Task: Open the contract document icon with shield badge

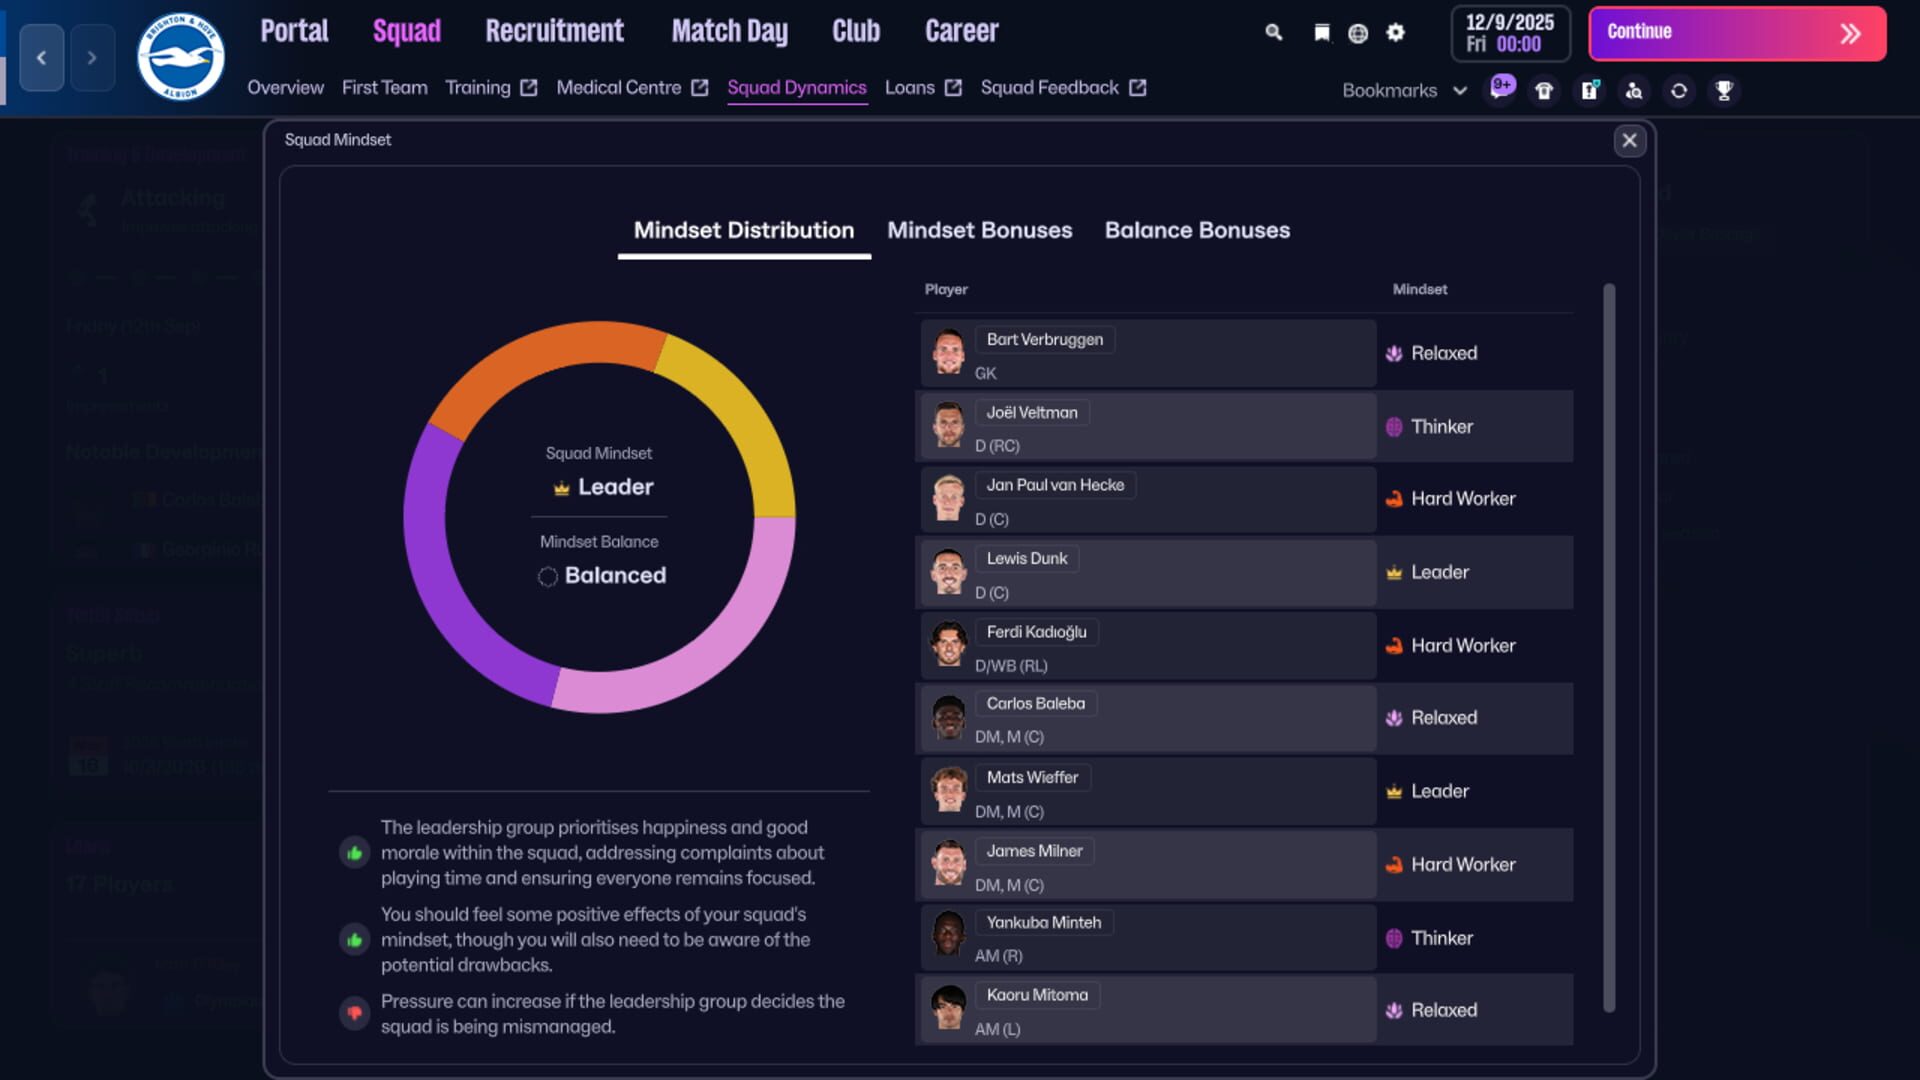Action: [1590, 90]
